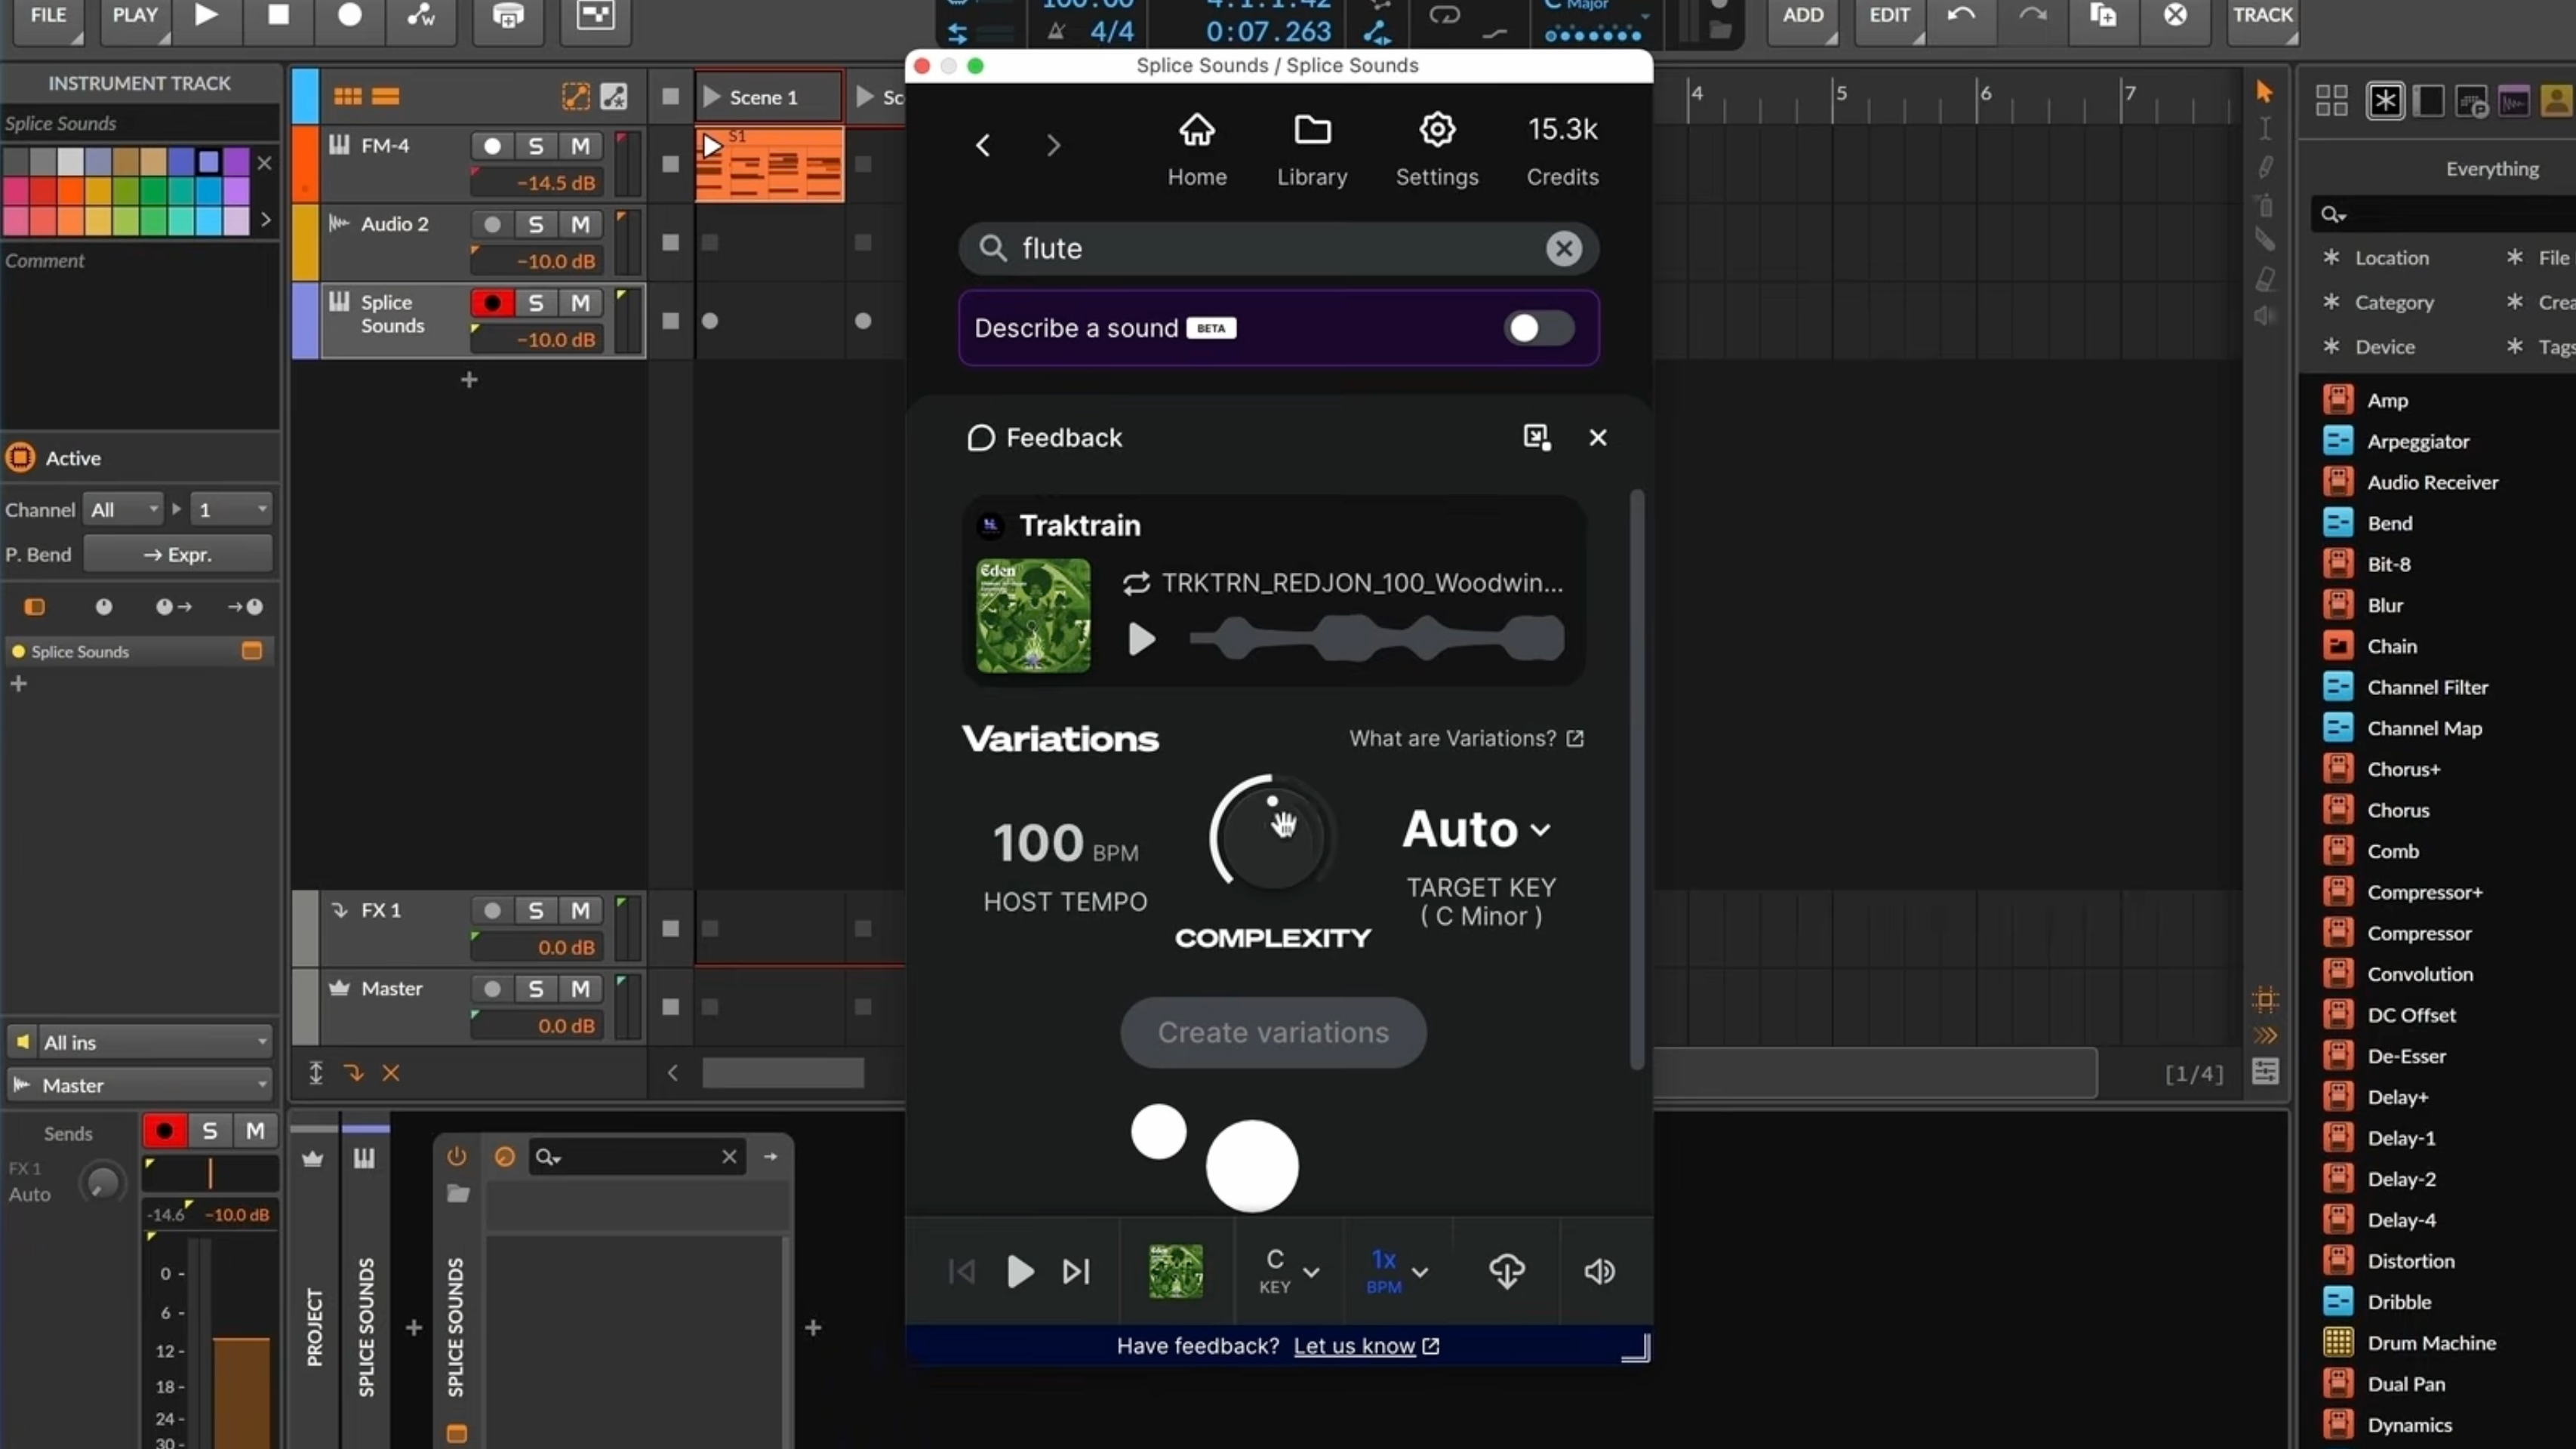Disarm record on Splice Sounds track
Image resolution: width=2576 pixels, height=1449 pixels.
[x=492, y=303]
